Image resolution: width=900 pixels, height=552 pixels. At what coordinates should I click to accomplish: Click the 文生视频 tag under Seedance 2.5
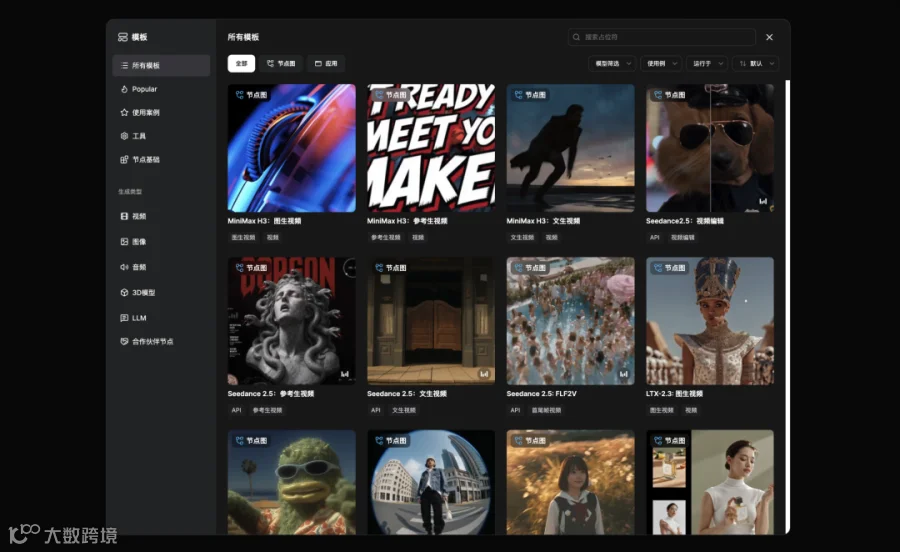[x=404, y=410]
